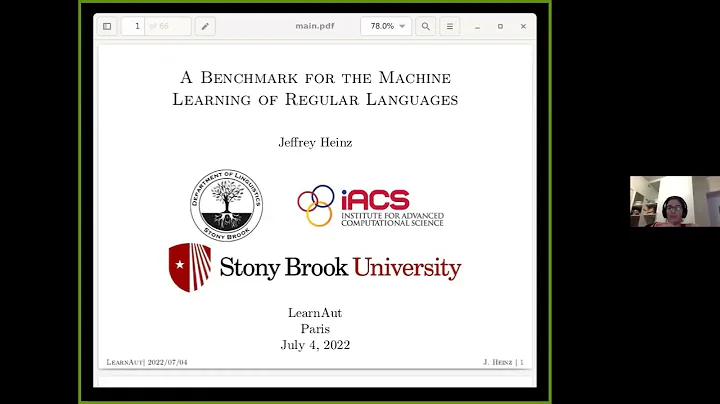Open the 78.0% zoom dropdown
Image resolution: width=720 pixels, height=404 pixels.
click(x=386, y=26)
